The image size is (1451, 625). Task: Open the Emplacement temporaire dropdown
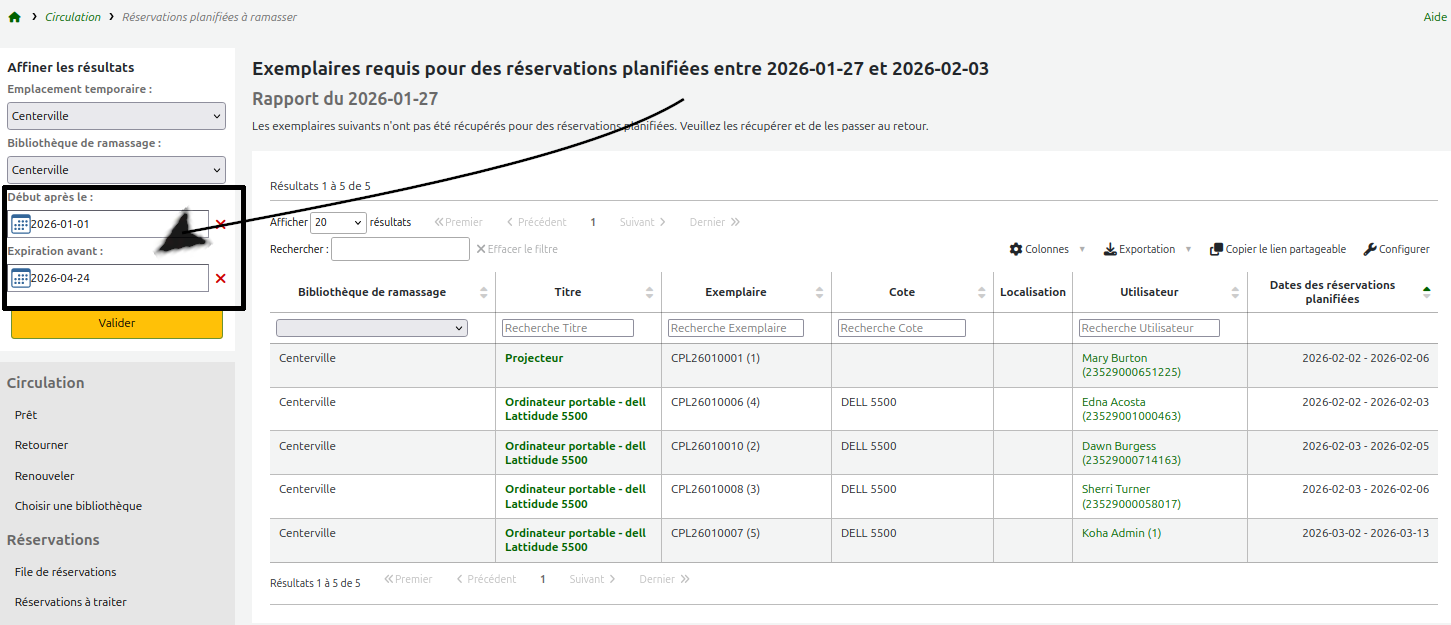pyautogui.click(x=116, y=115)
